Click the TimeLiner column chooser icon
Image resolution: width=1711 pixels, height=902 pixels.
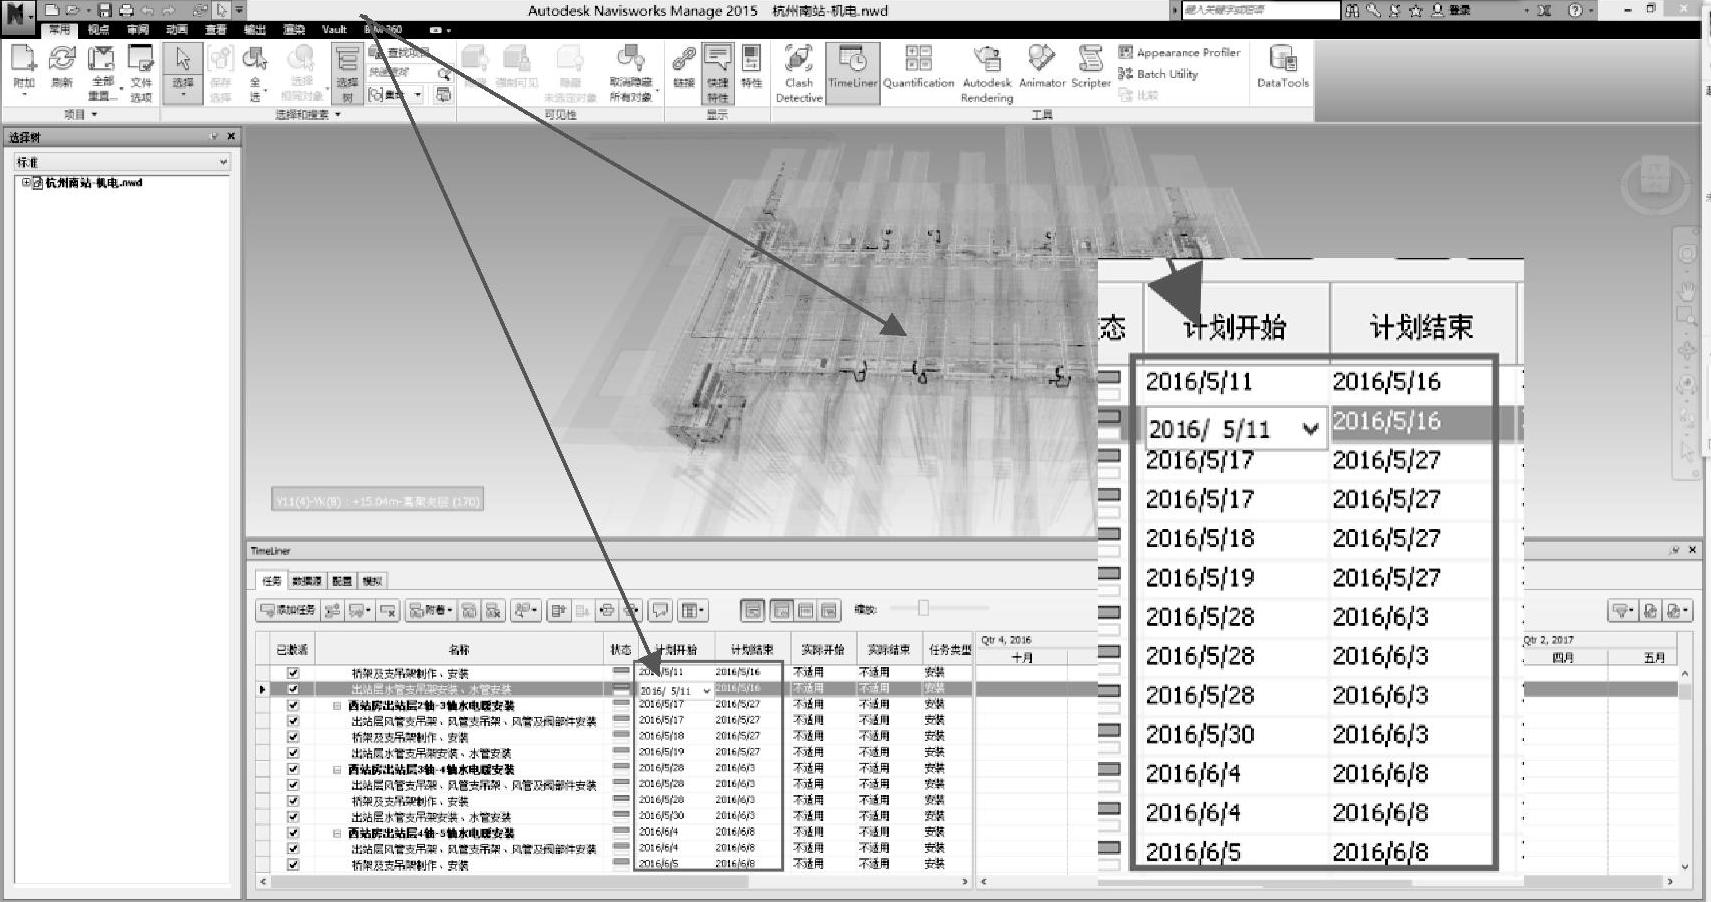coord(692,610)
